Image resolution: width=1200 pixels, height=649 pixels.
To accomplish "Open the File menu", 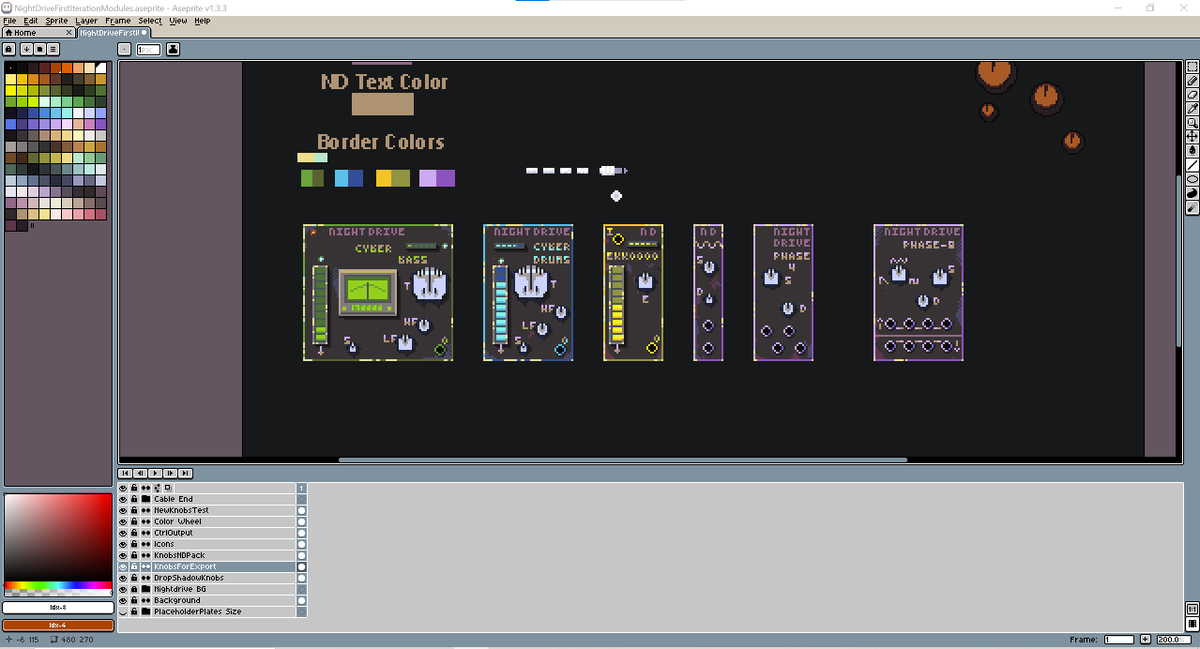I will (x=10, y=20).
